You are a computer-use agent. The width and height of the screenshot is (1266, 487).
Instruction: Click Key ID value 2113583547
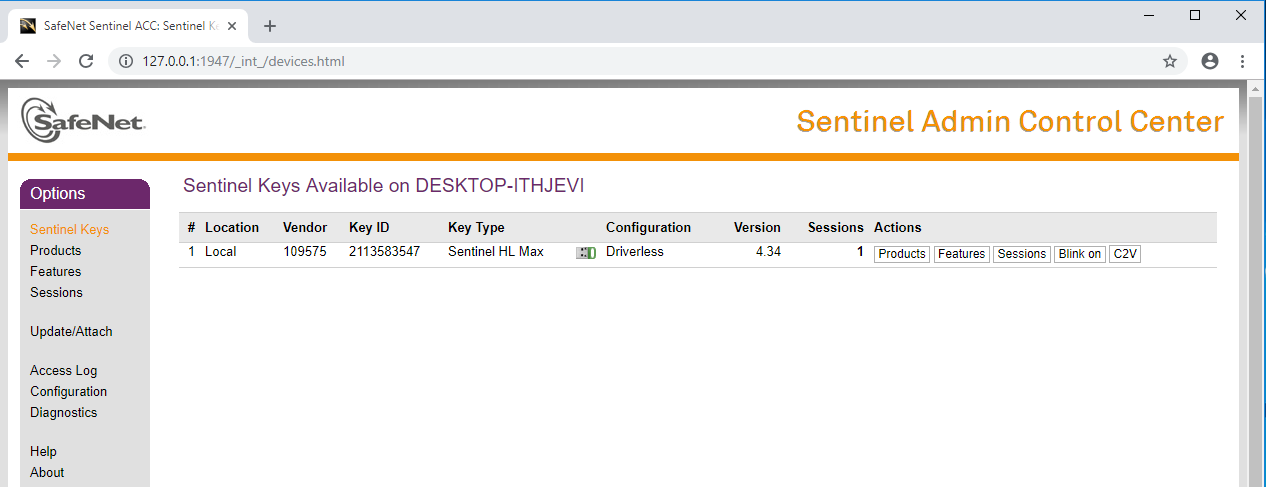[x=384, y=252]
